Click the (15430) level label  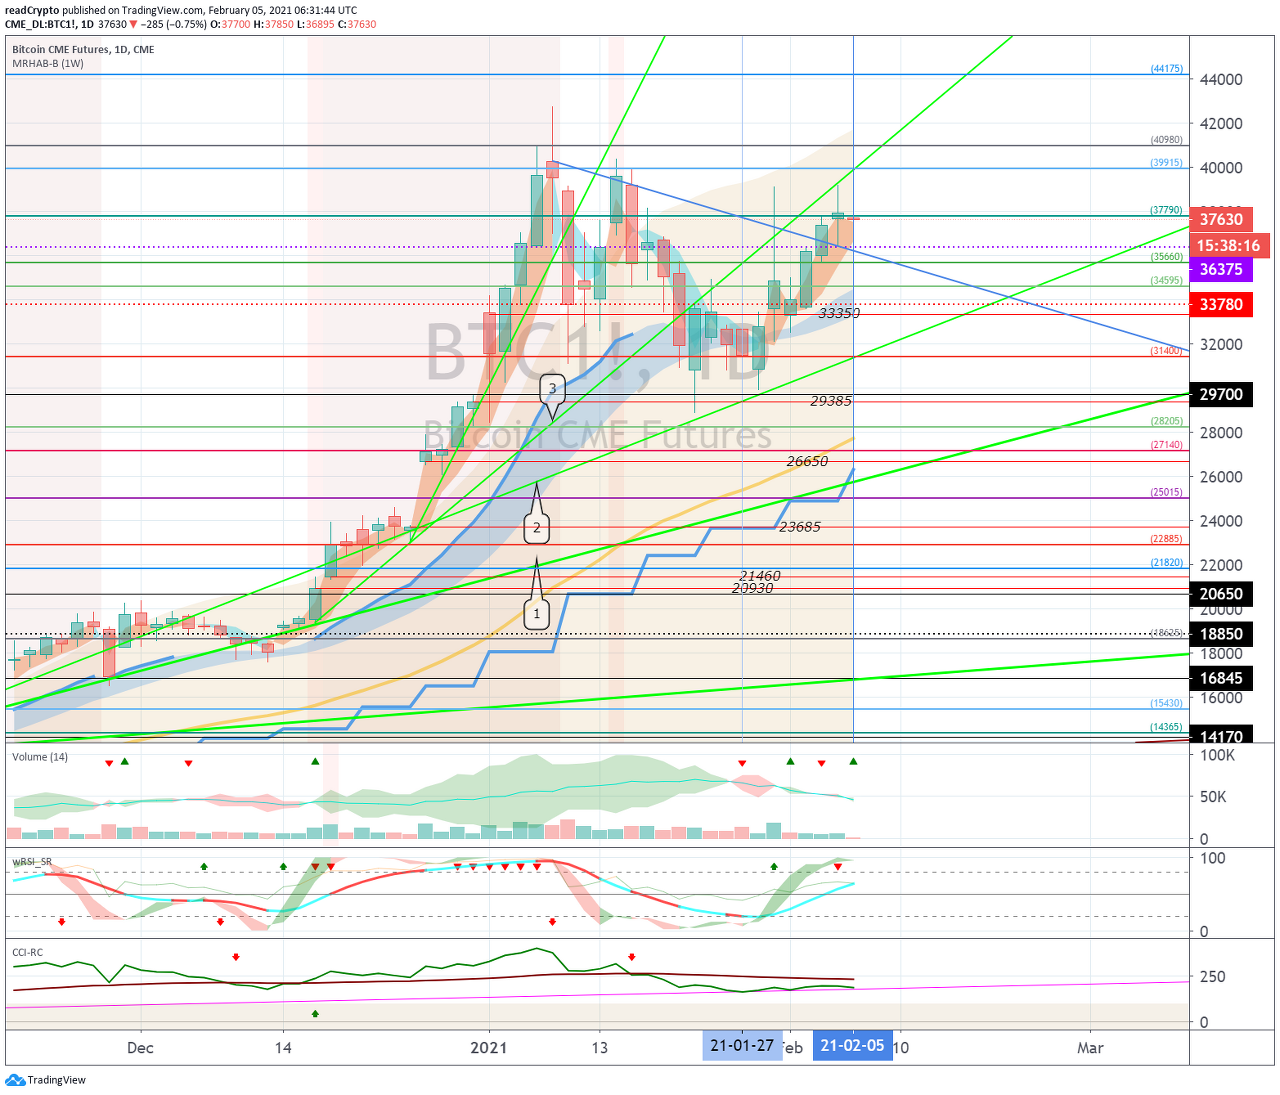(1167, 703)
